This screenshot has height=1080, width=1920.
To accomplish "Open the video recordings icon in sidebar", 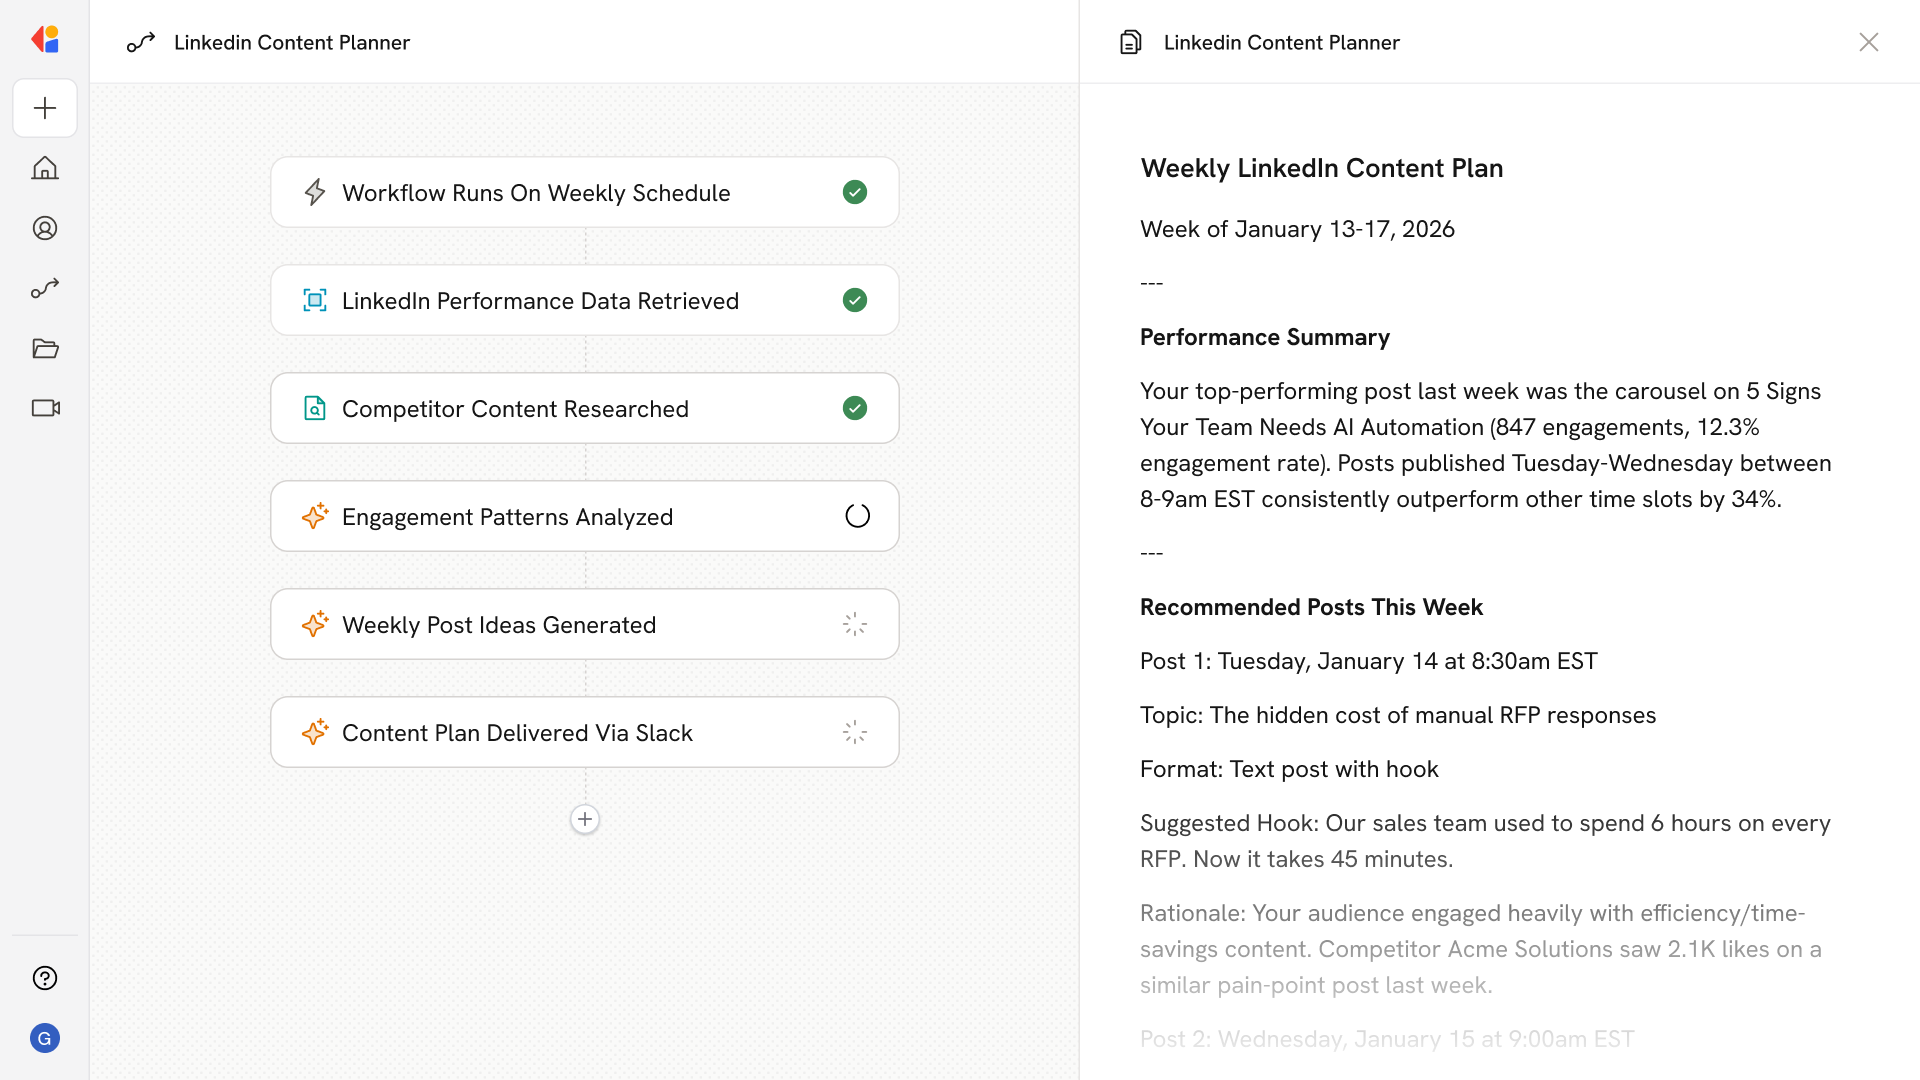I will pos(45,408).
